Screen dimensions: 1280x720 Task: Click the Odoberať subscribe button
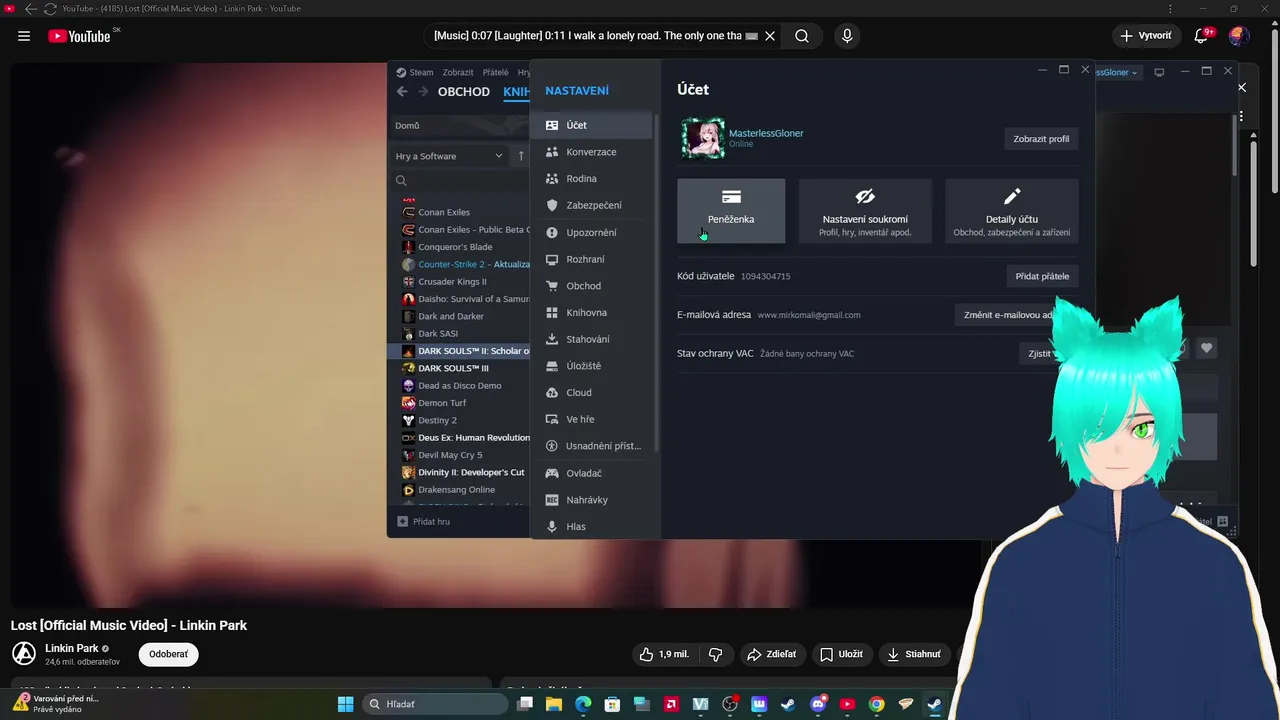(x=168, y=654)
